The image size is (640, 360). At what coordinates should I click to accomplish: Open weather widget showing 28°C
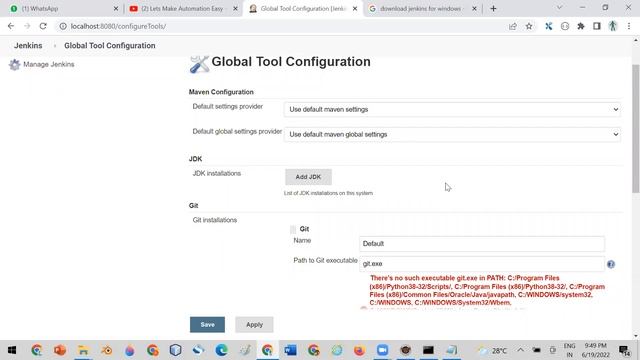pos(492,350)
